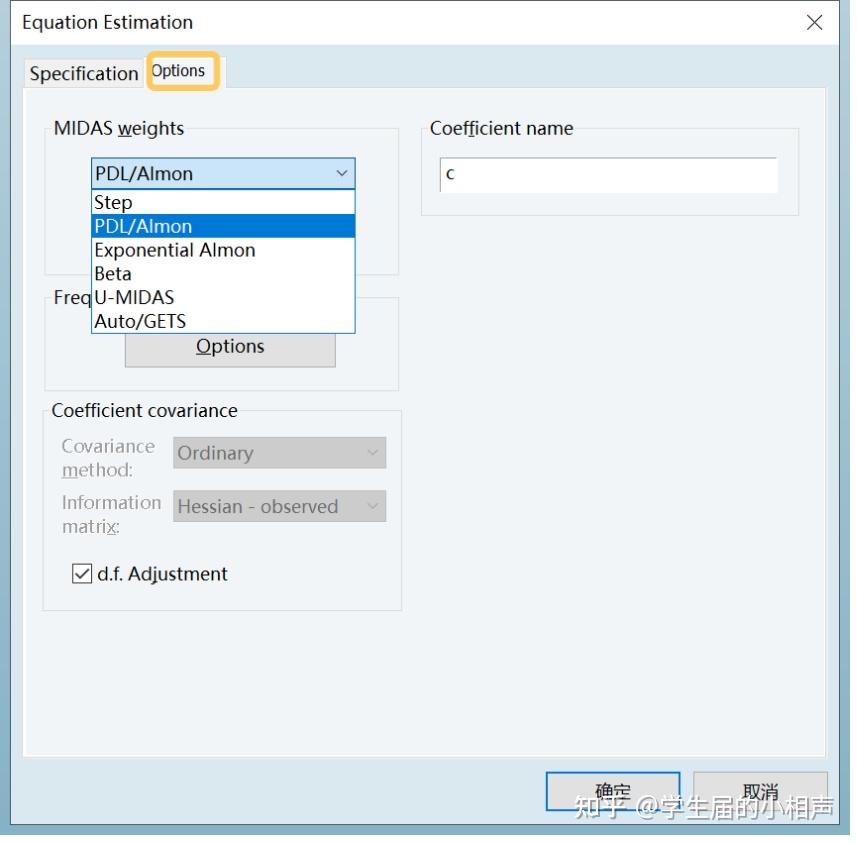Toggle the d.f. Adjustment checkbox
Screen dimensions: 857x843
82,574
